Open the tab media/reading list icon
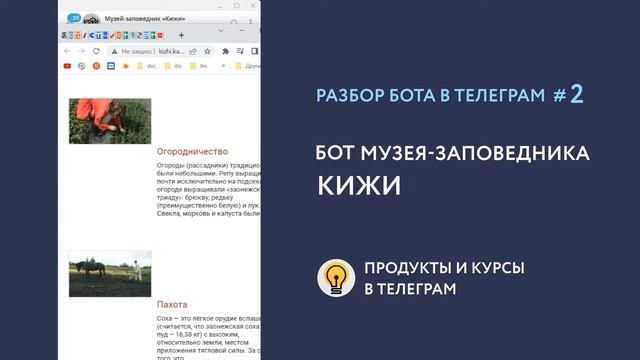640x360 pixels. click(x=240, y=51)
